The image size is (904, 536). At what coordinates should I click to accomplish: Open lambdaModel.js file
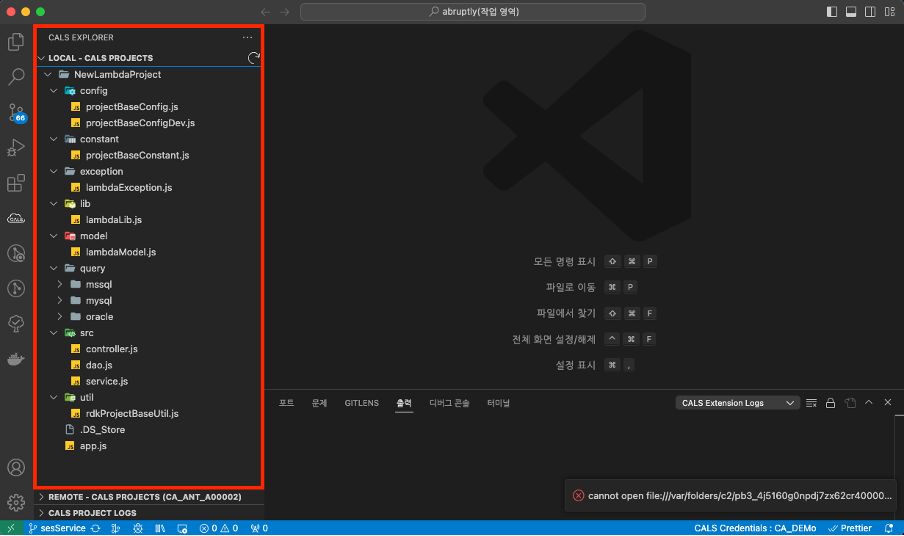(x=120, y=252)
